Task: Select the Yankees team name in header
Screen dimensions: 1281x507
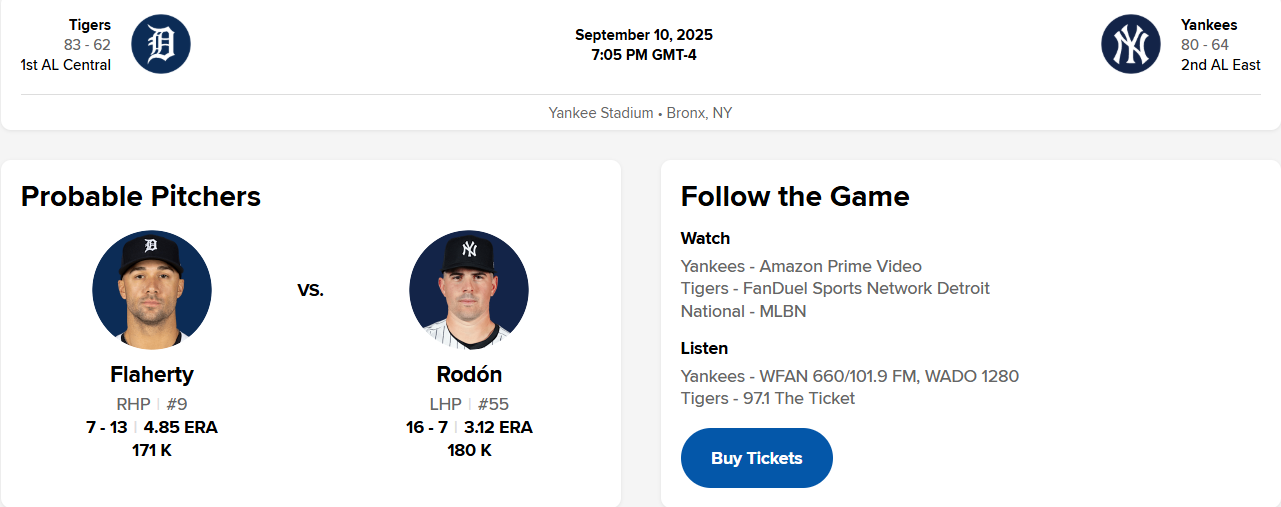Action: (1208, 25)
